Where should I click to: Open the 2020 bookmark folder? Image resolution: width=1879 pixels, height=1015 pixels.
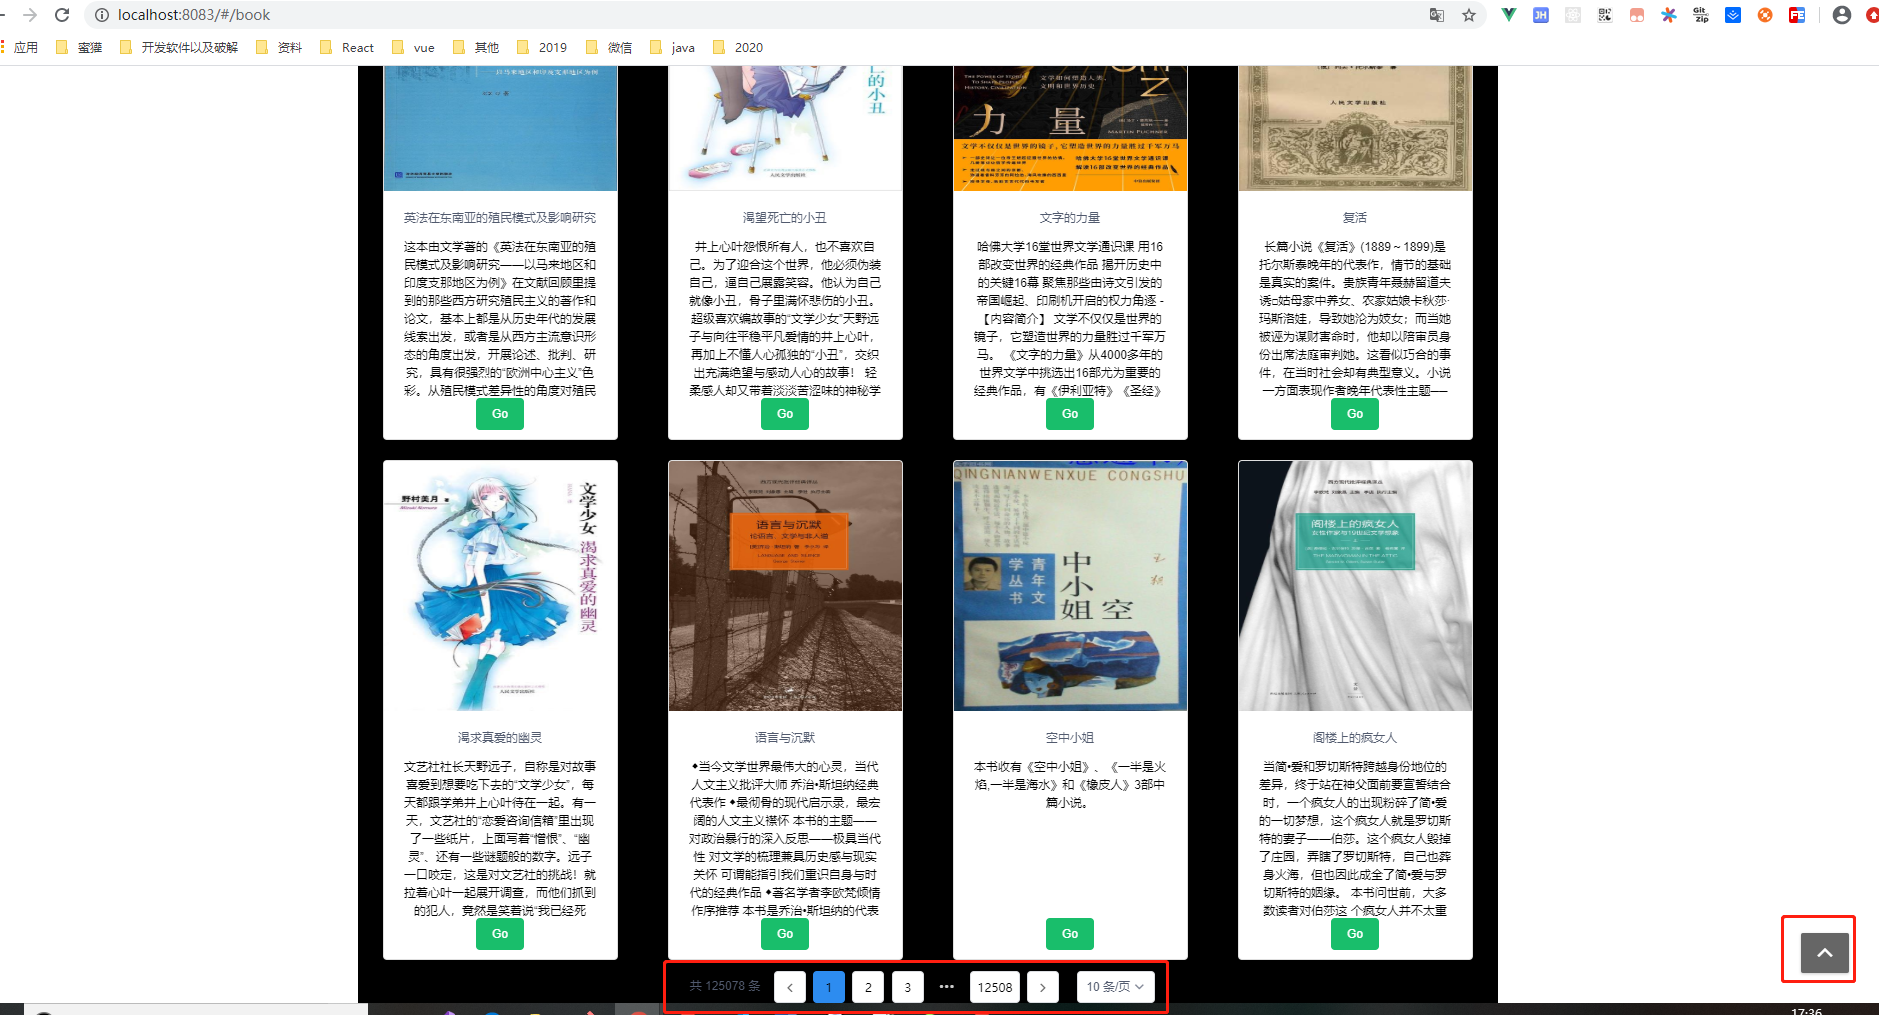click(x=738, y=47)
